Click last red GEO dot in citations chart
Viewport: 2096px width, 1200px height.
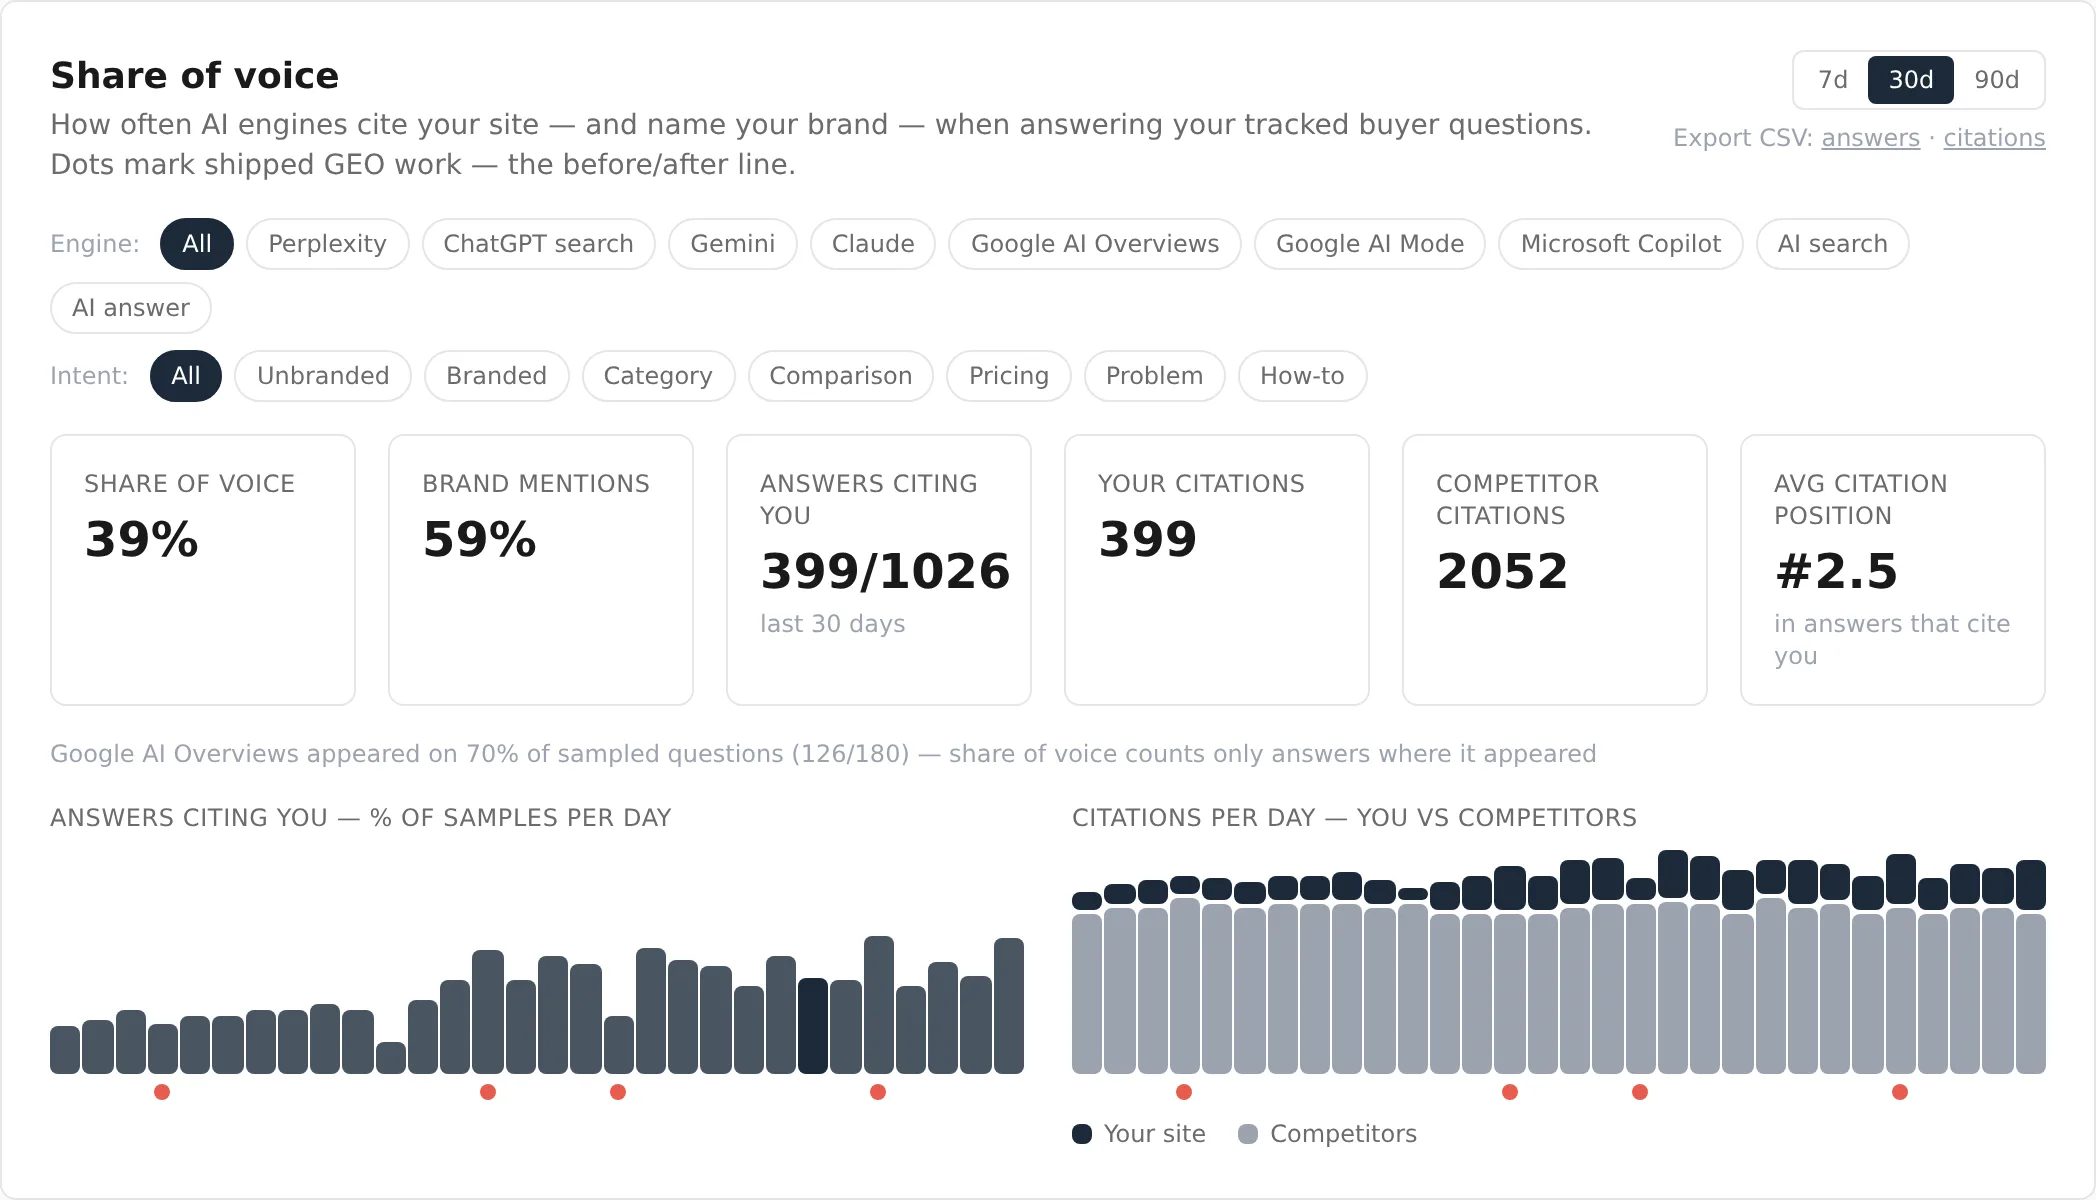coord(1900,1092)
